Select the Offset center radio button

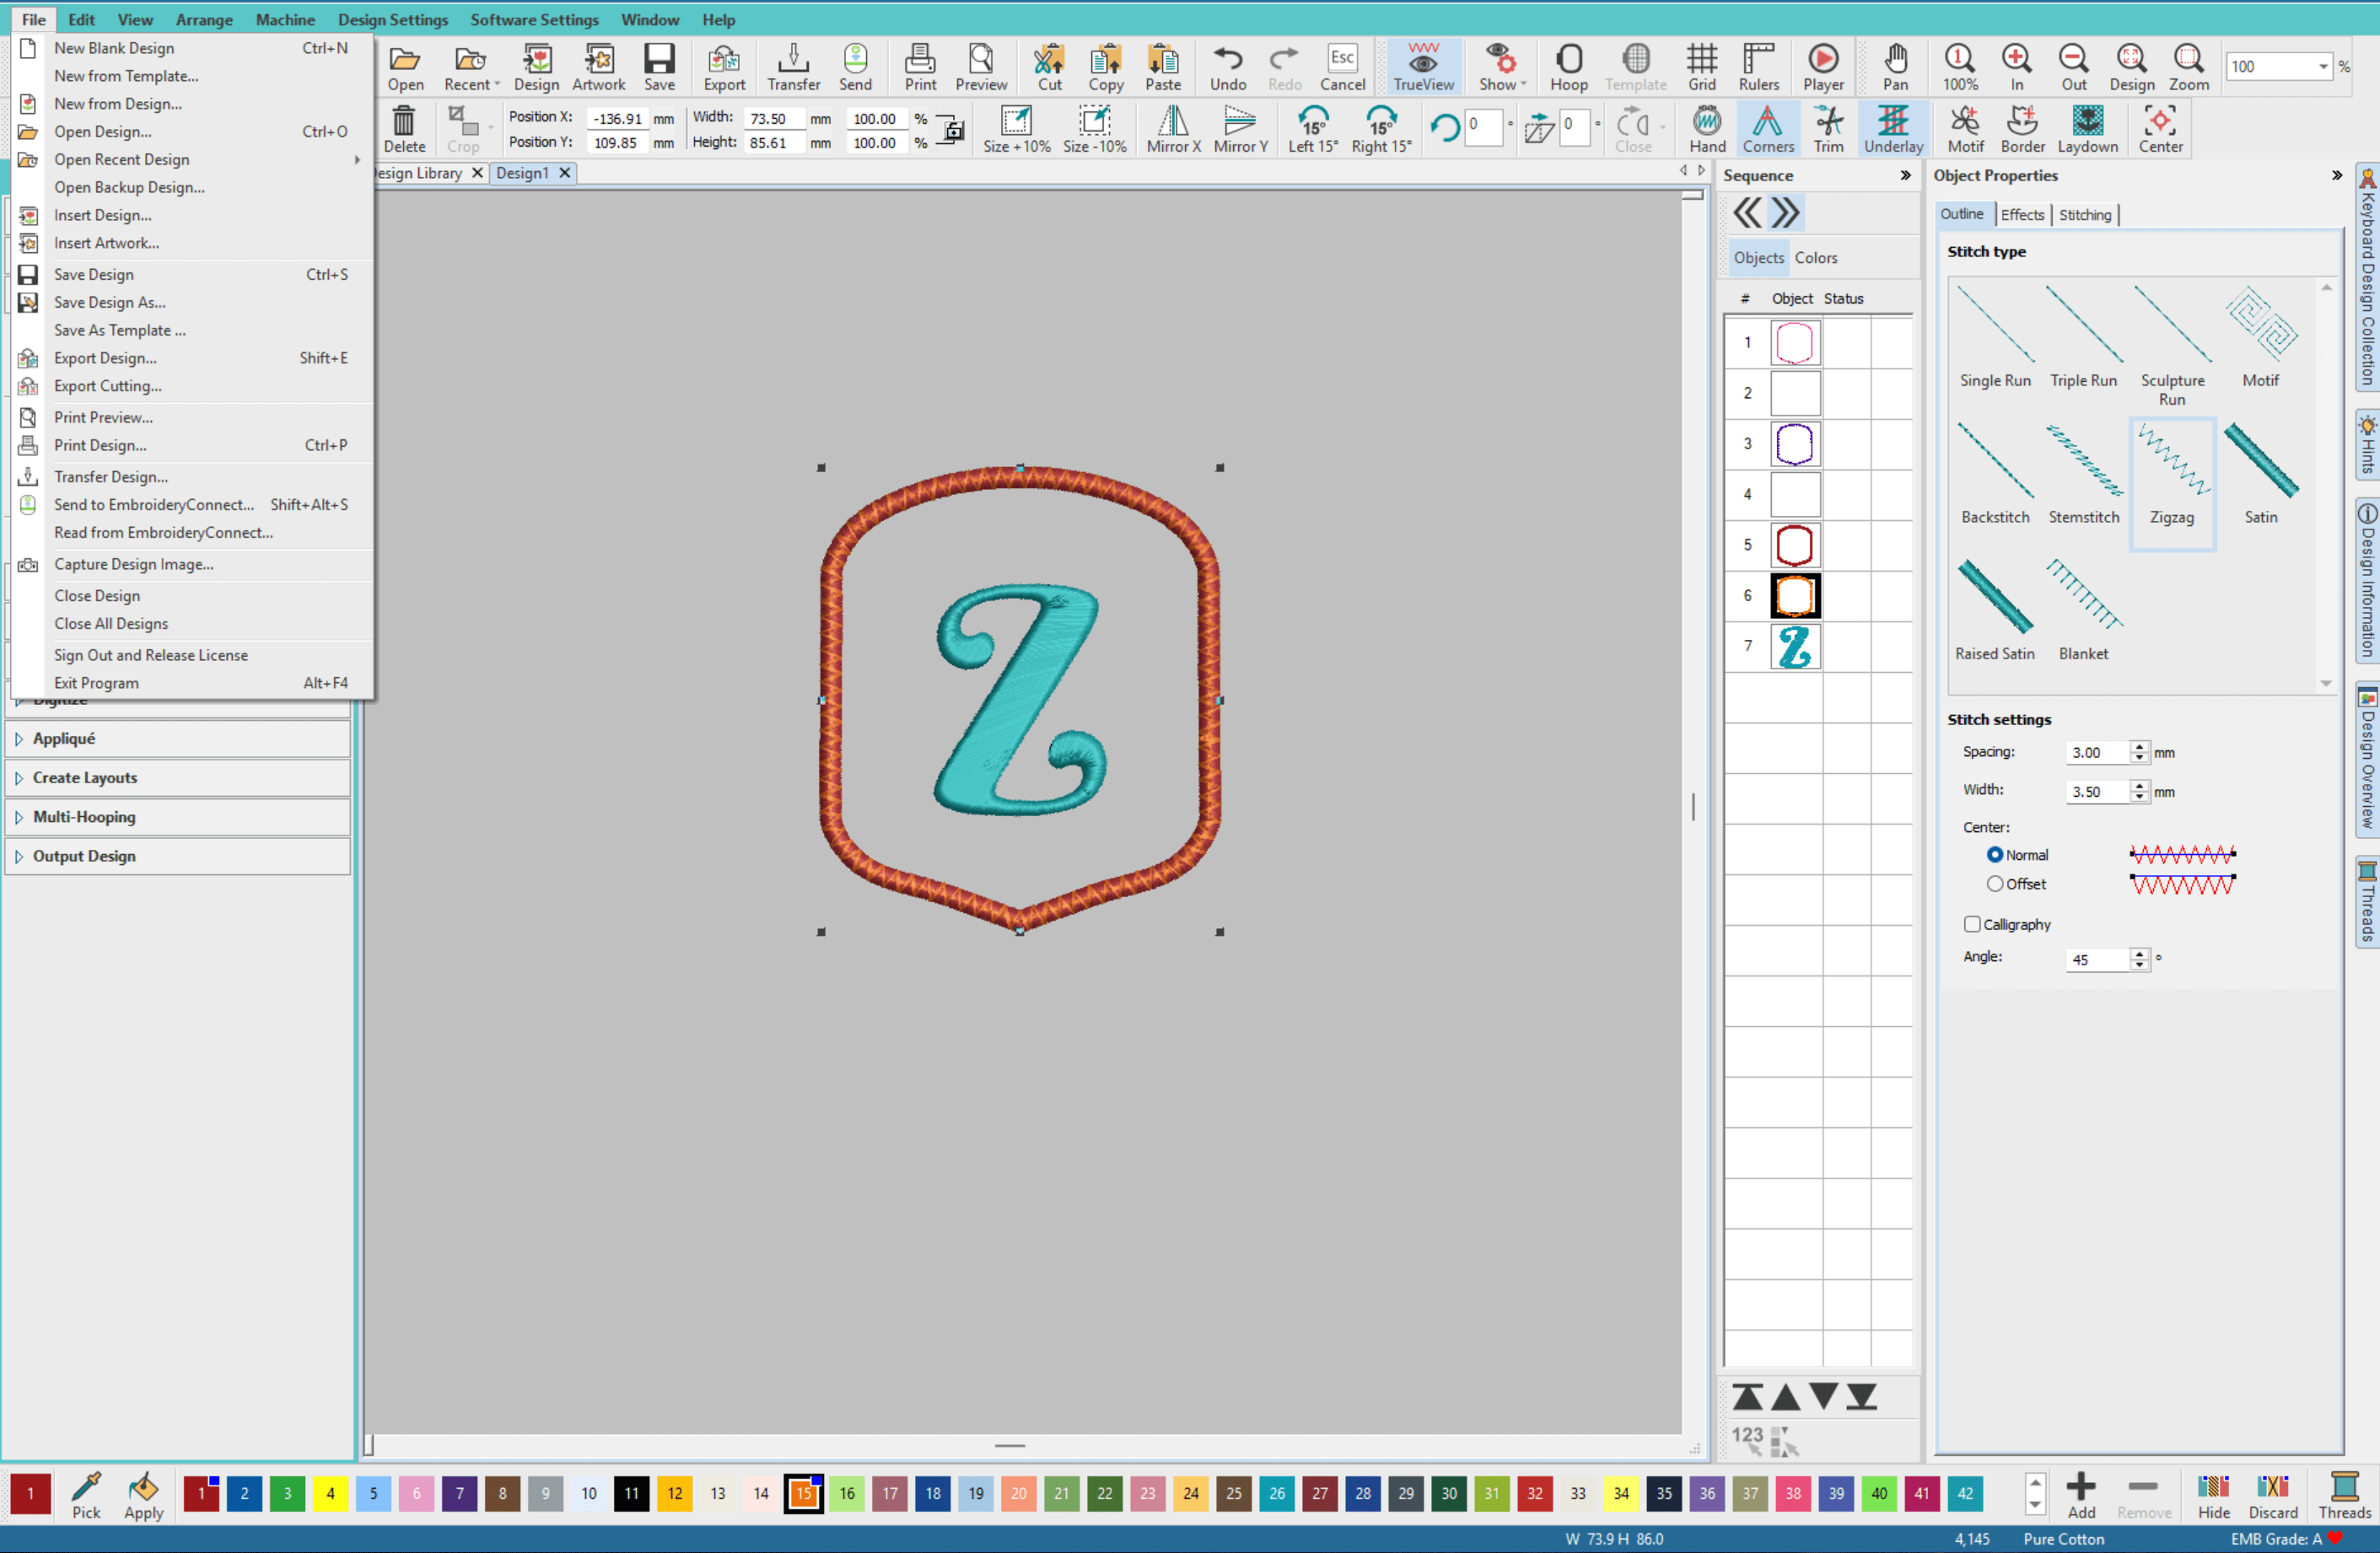click(1995, 884)
